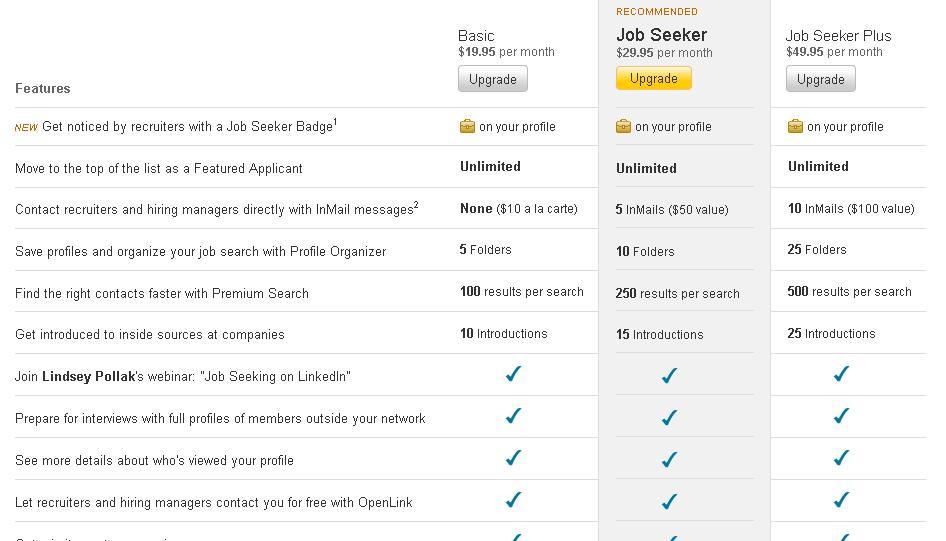Click the Job Seeker Badge icon under Basic
The height and width of the screenshot is (541, 946).
coord(467,126)
